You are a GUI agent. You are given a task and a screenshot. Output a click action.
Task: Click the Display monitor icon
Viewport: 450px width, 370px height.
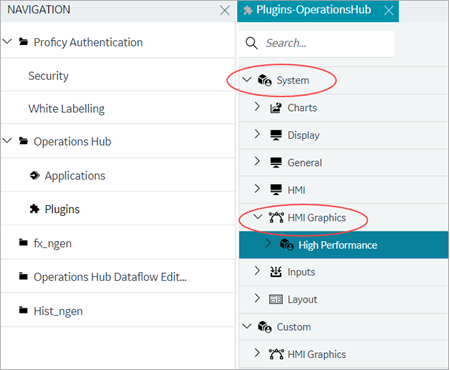(276, 135)
